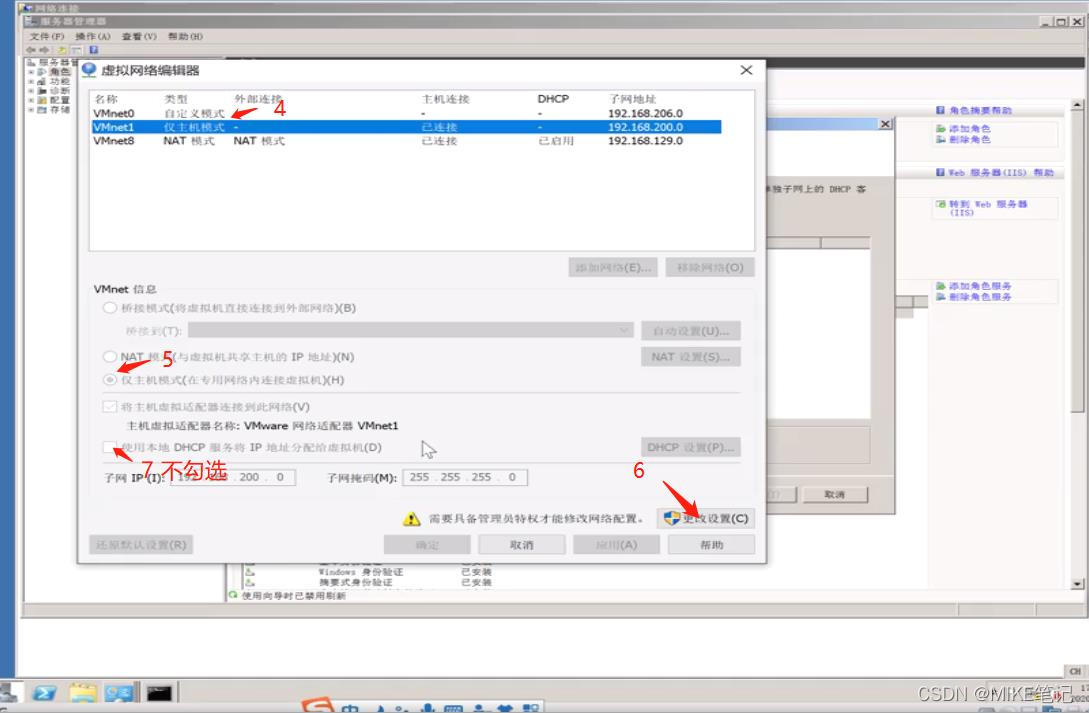Click the 应用(A) button
Image resolution: width=1089 pixels, height=713 pixels.
[x=616, y=545]
